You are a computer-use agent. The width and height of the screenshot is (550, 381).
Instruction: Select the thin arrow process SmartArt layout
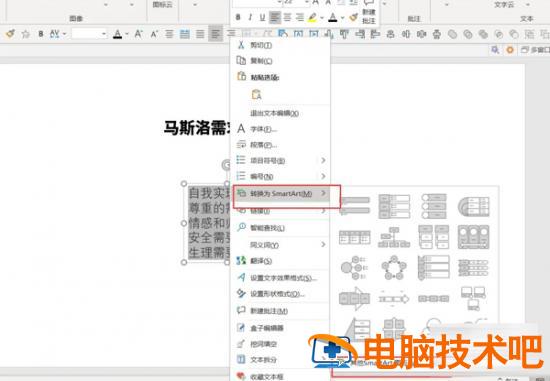point(394,299)
